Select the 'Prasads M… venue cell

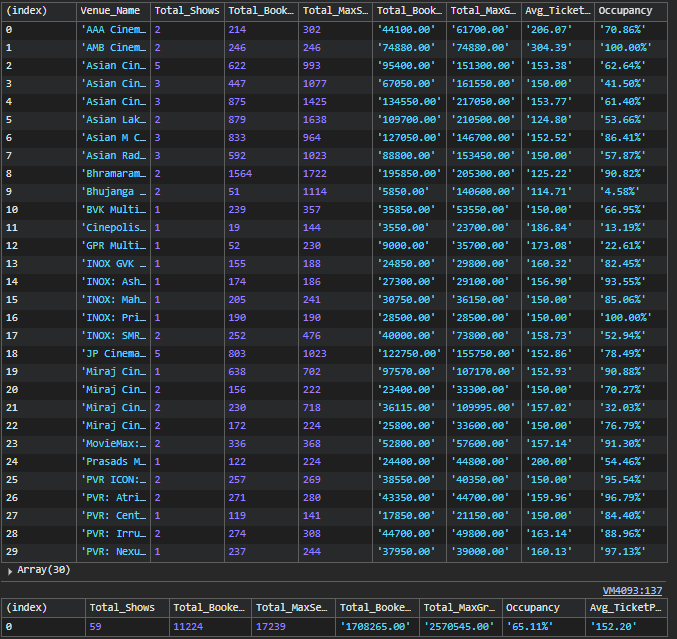[114, 462]
